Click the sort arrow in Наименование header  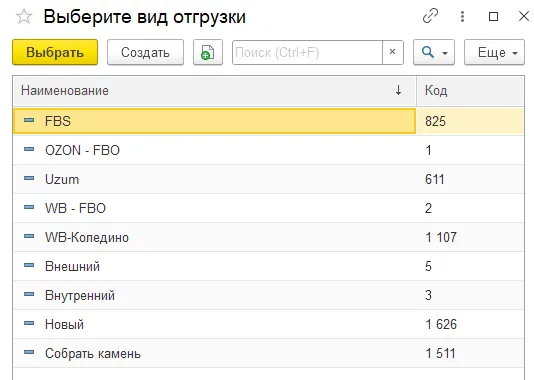[398, 90]
